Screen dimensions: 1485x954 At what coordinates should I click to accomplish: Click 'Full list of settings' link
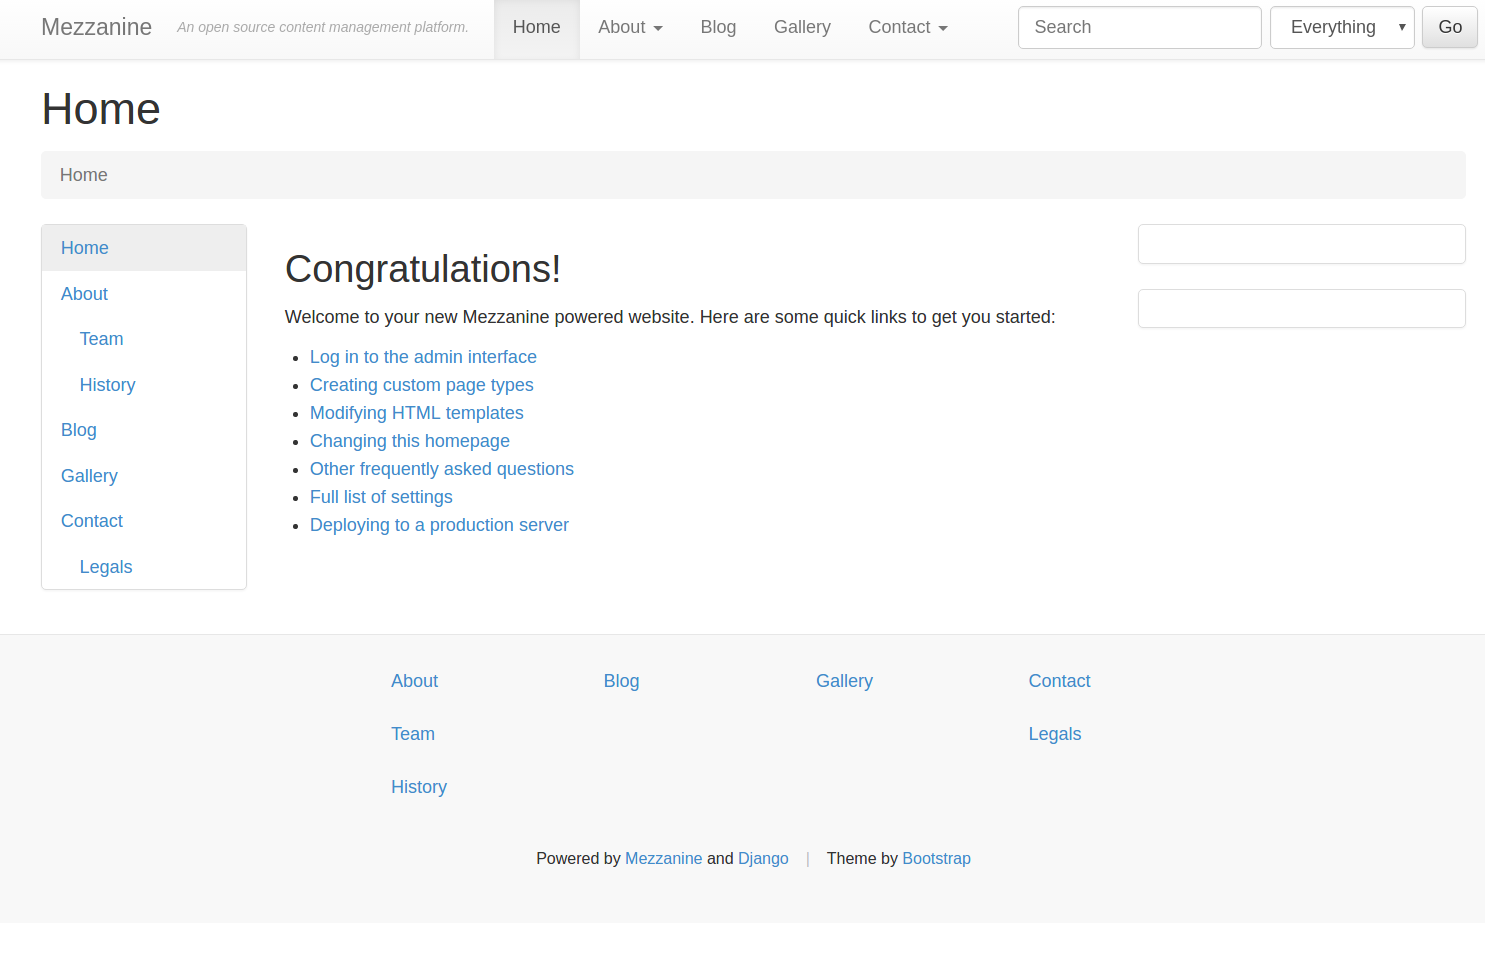pos(381,497)
